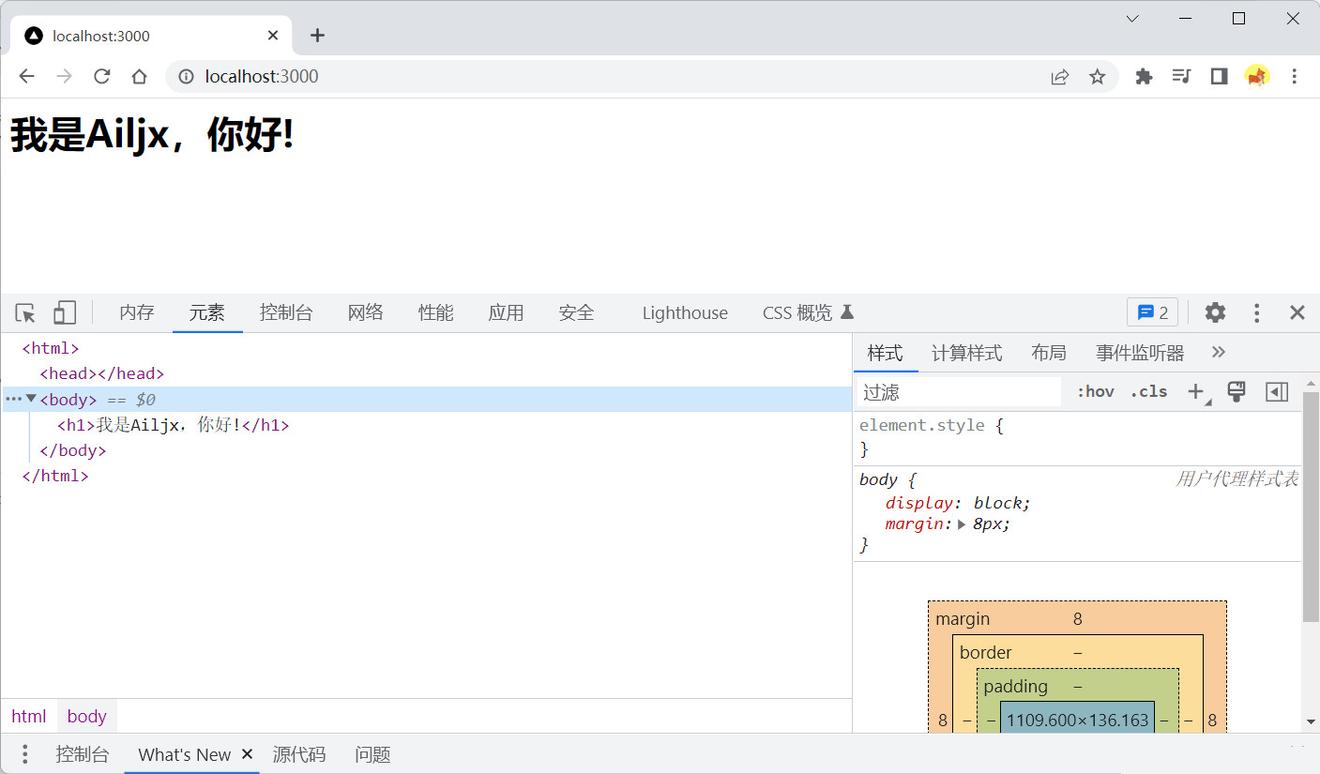Click the 2 issues message badge
This screenshot has height=774, width=1320.
1152,313
